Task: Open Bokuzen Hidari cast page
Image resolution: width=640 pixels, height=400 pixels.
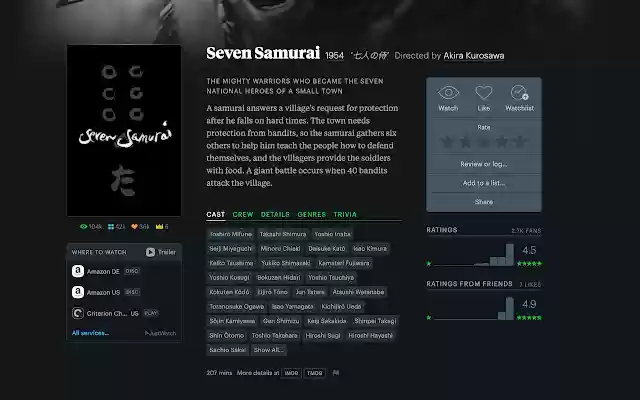Action: coord(278,278)
